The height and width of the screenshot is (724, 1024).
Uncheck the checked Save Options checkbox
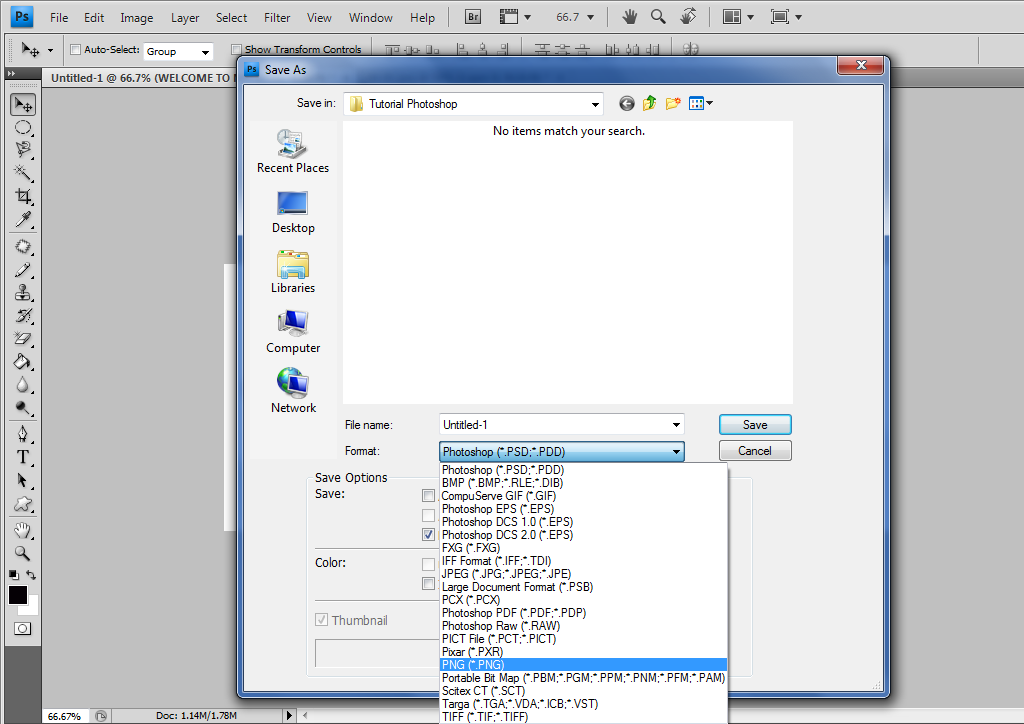coord(428,535)
